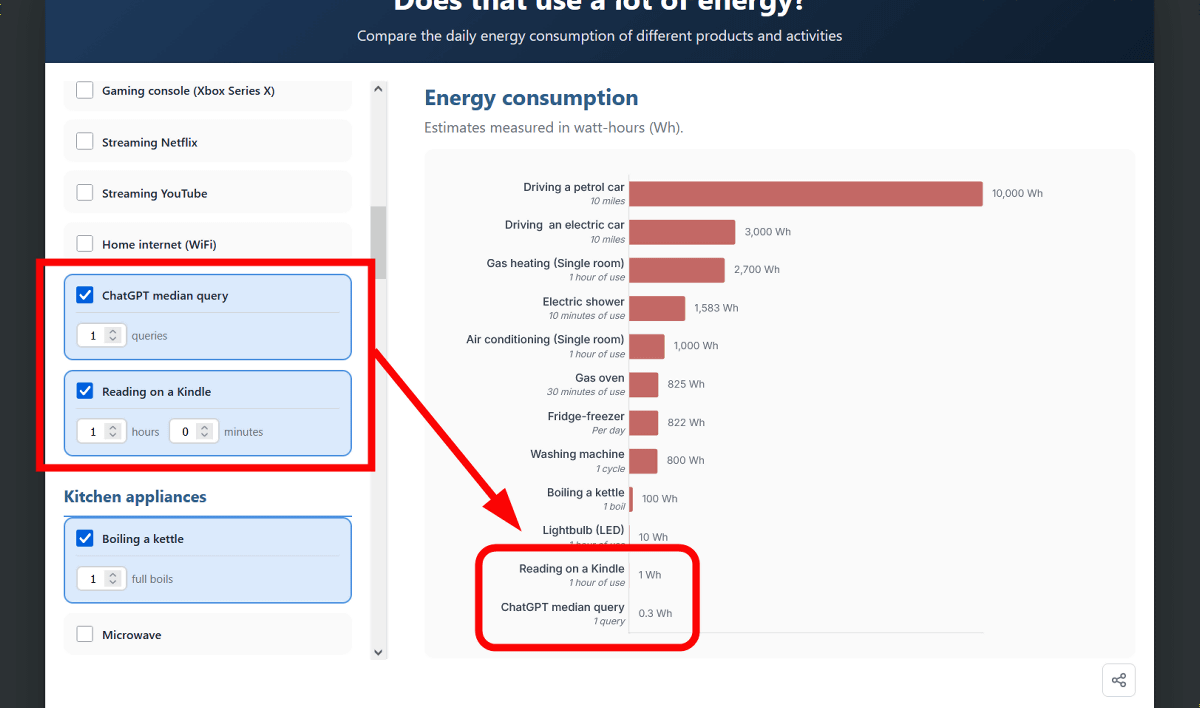Enable Home internet (WiFi) checkbox

(x=85, y=244)
